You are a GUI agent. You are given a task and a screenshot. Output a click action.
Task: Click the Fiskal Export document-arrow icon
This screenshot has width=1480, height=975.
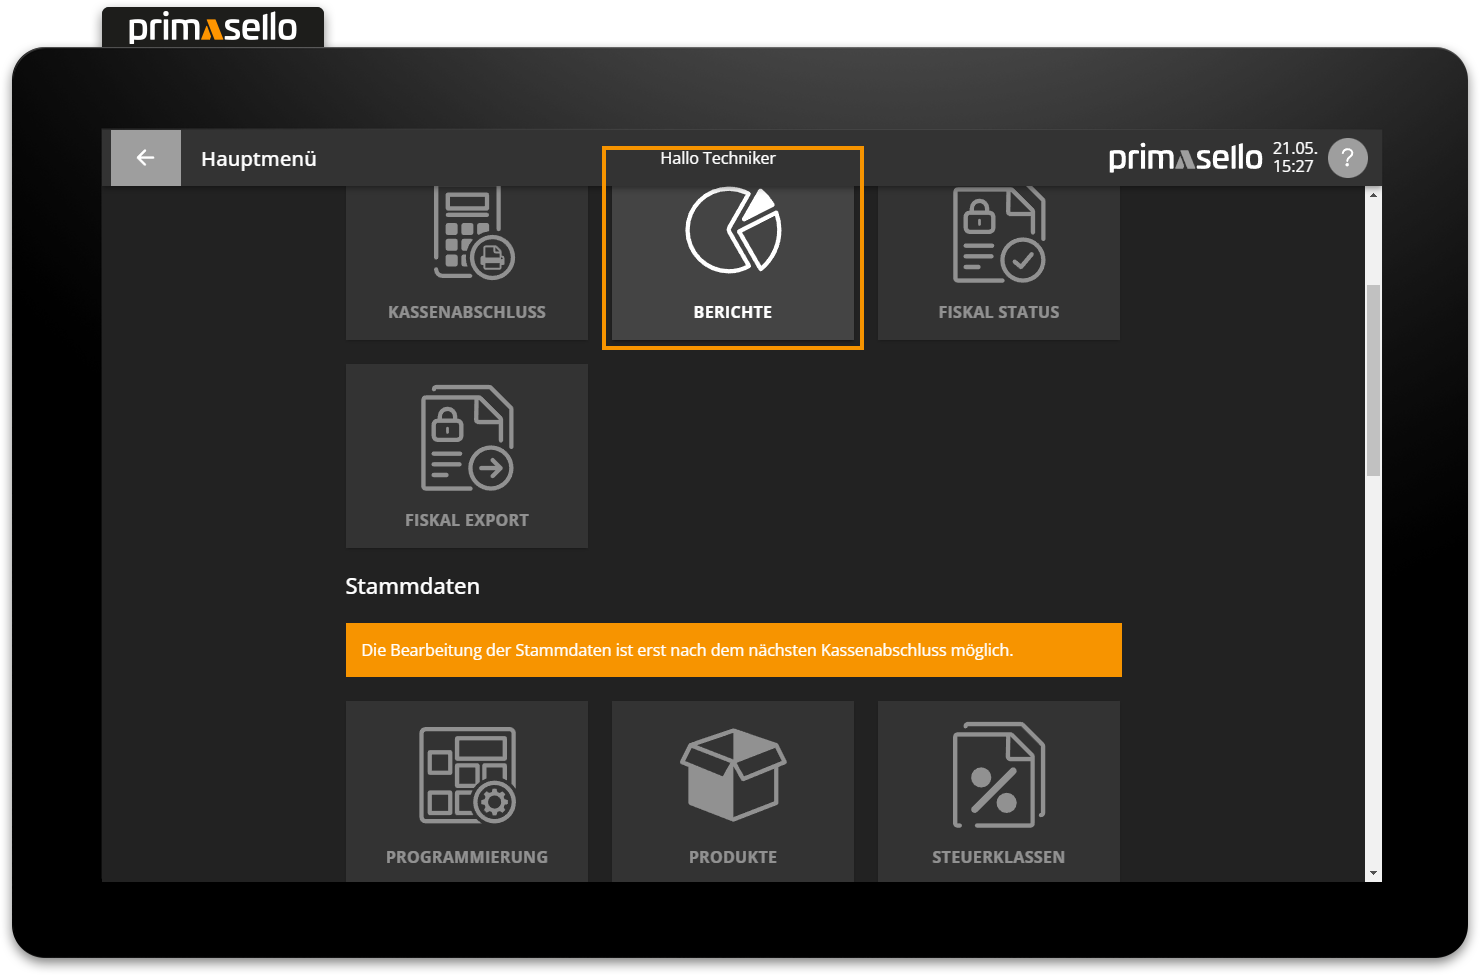coord(467,439)
